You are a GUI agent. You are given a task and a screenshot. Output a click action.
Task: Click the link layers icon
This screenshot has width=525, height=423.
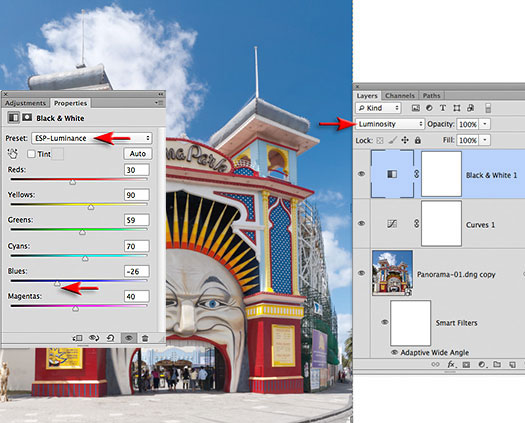(435, 364)
